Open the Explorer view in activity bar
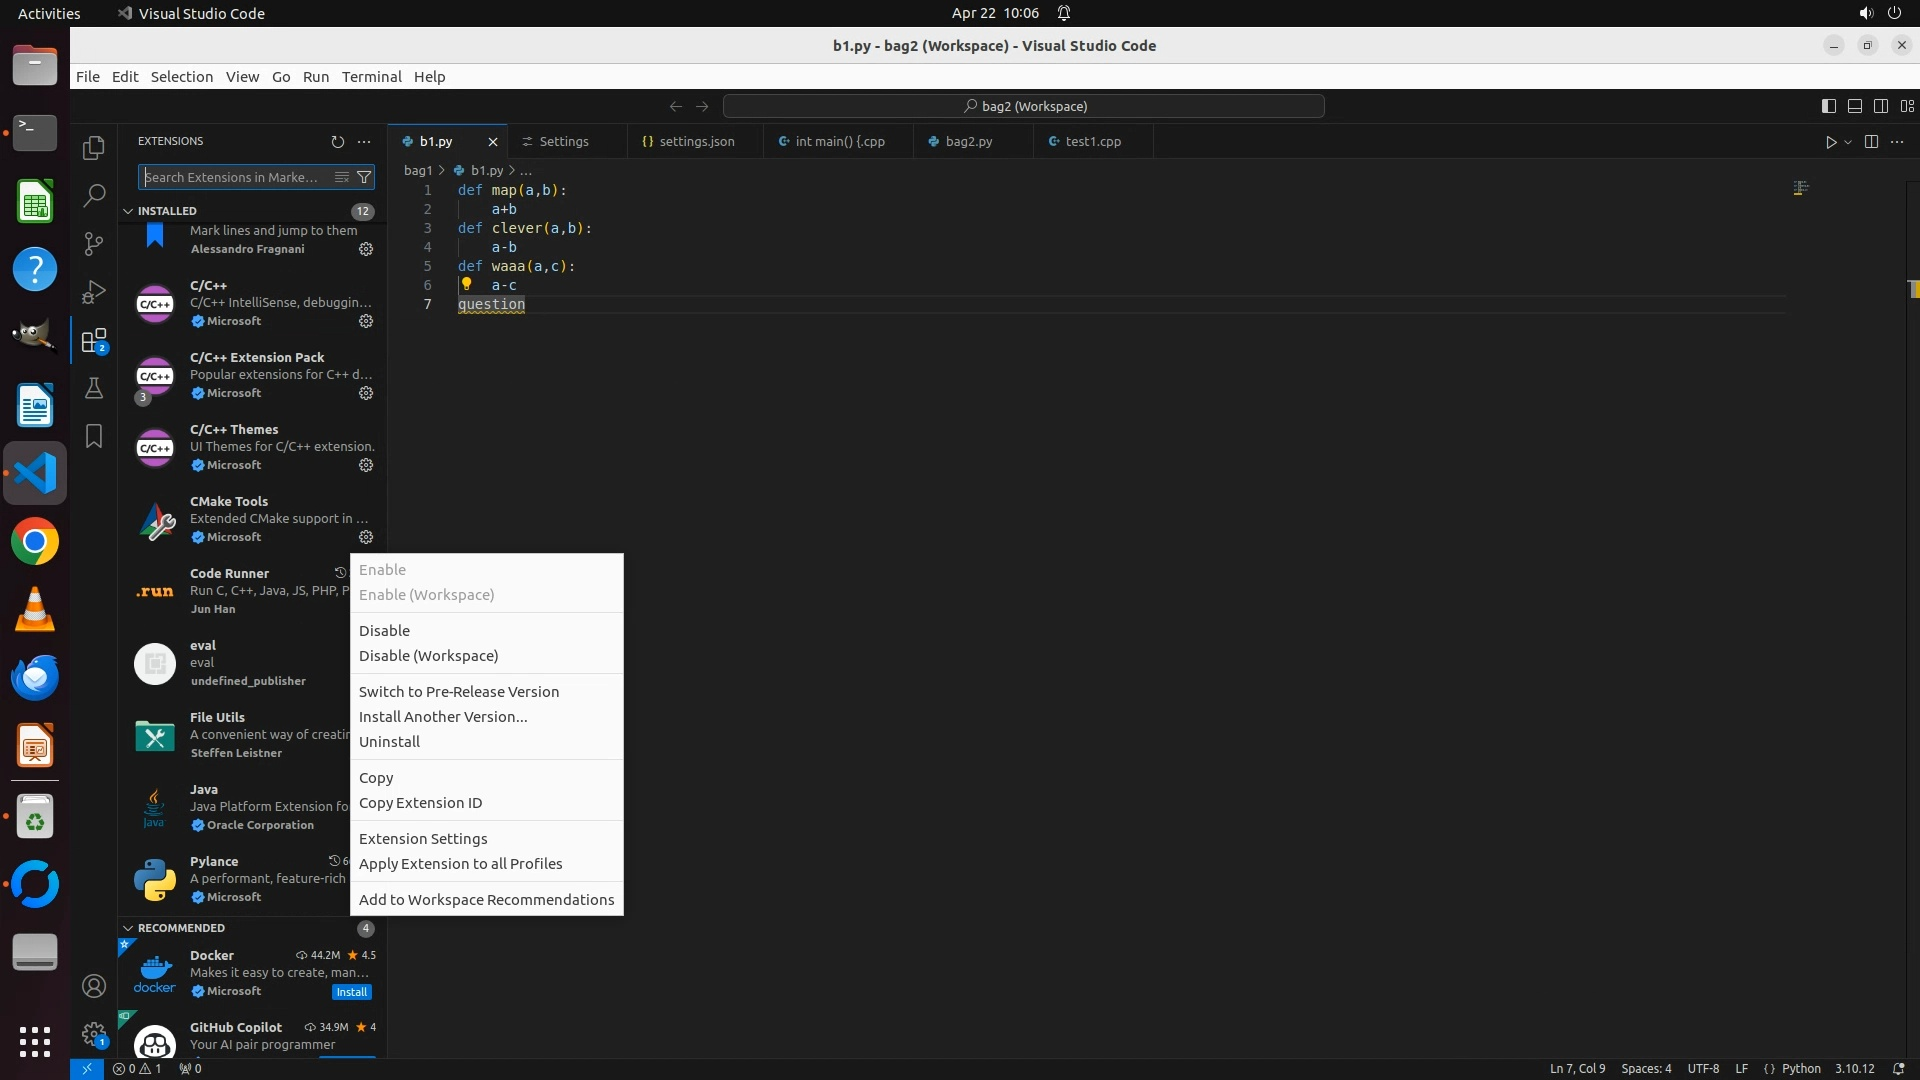This screenshot has width=1920, height=1080. [94, 148]
